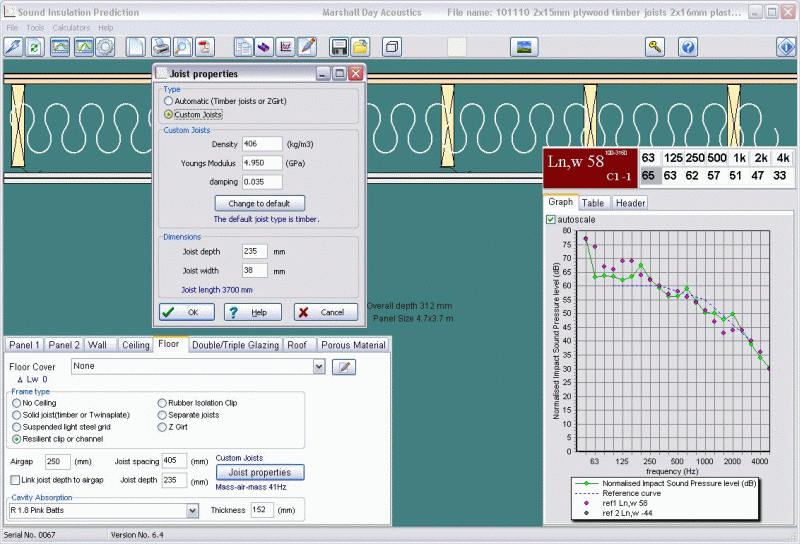Switch to the Porous Material tab
Viewport: 800px width, 544px height.
[353, 345]
